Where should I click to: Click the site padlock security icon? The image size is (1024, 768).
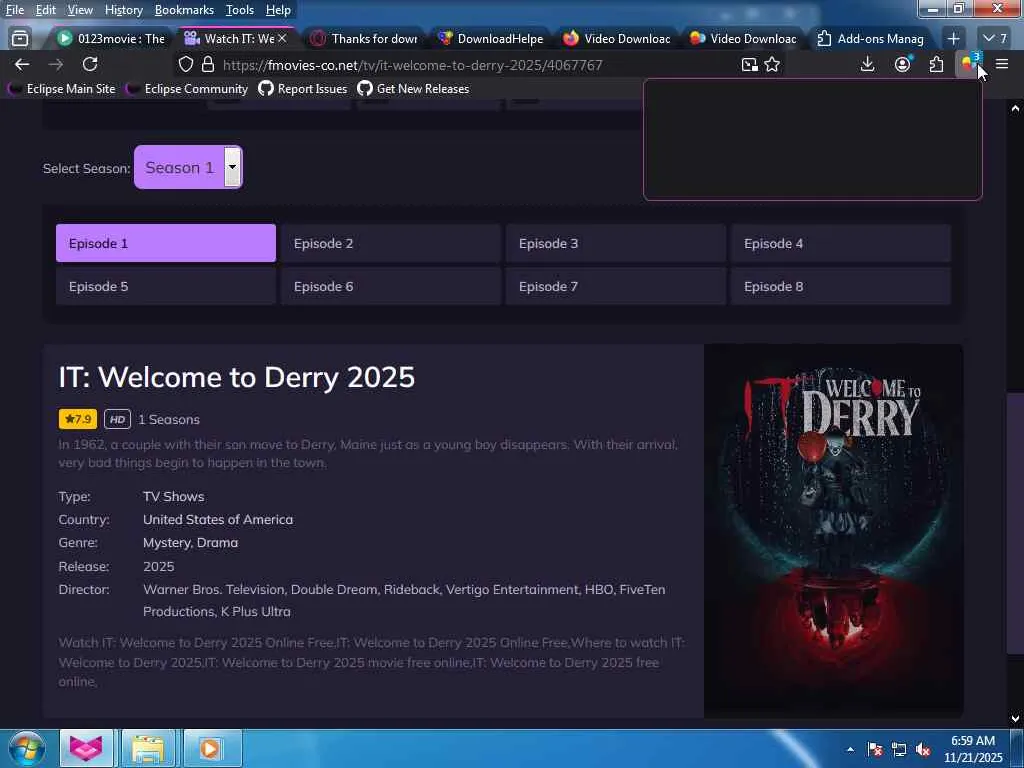tap(208, 65)
